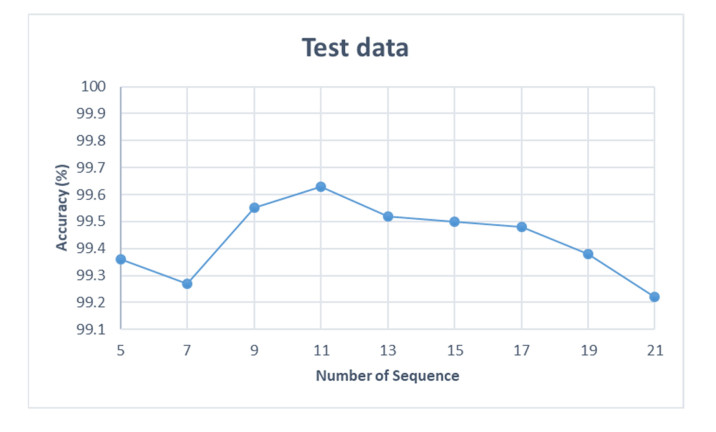Click the data marker at sequence 13
The width and height of the screenshot is (716, 432).
click(388, 216)
